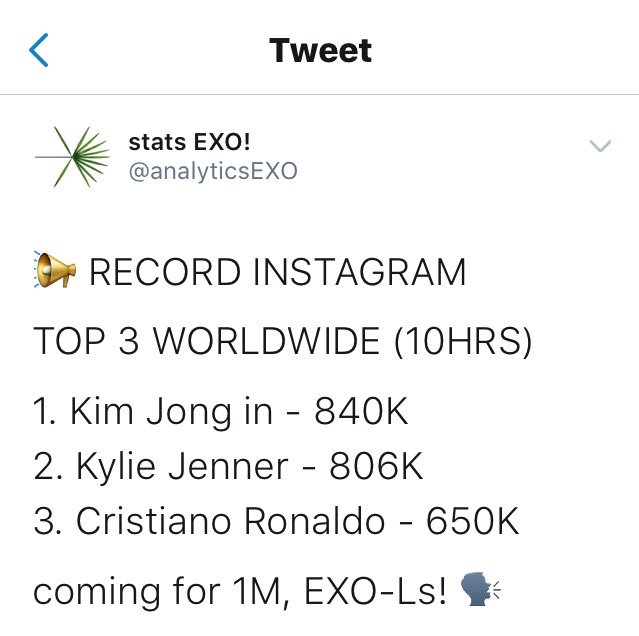Screen dimensions: 639x636
Task: Tap the EXO-Ls! word
Action: tap(375, 591)
